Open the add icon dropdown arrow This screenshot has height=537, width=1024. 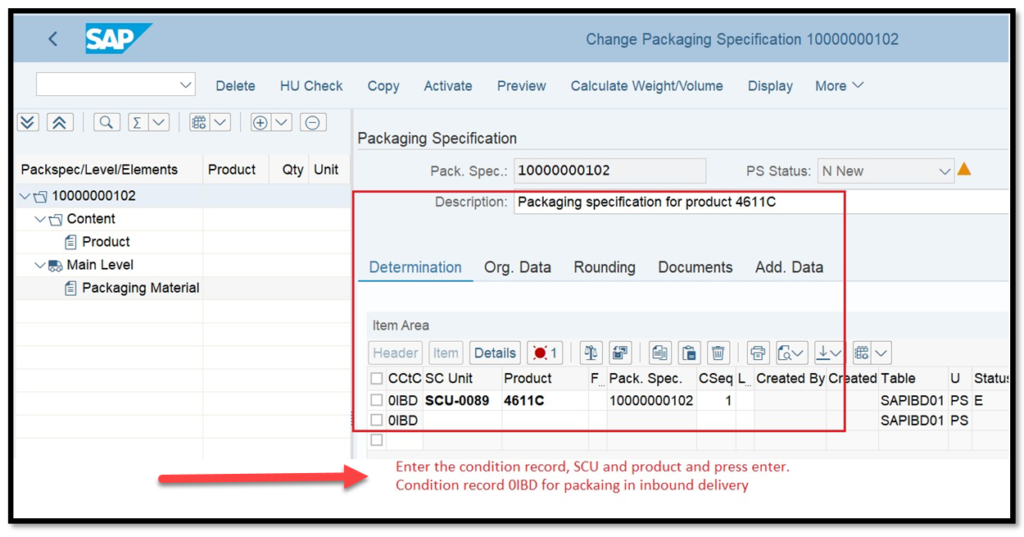point(281,122)
